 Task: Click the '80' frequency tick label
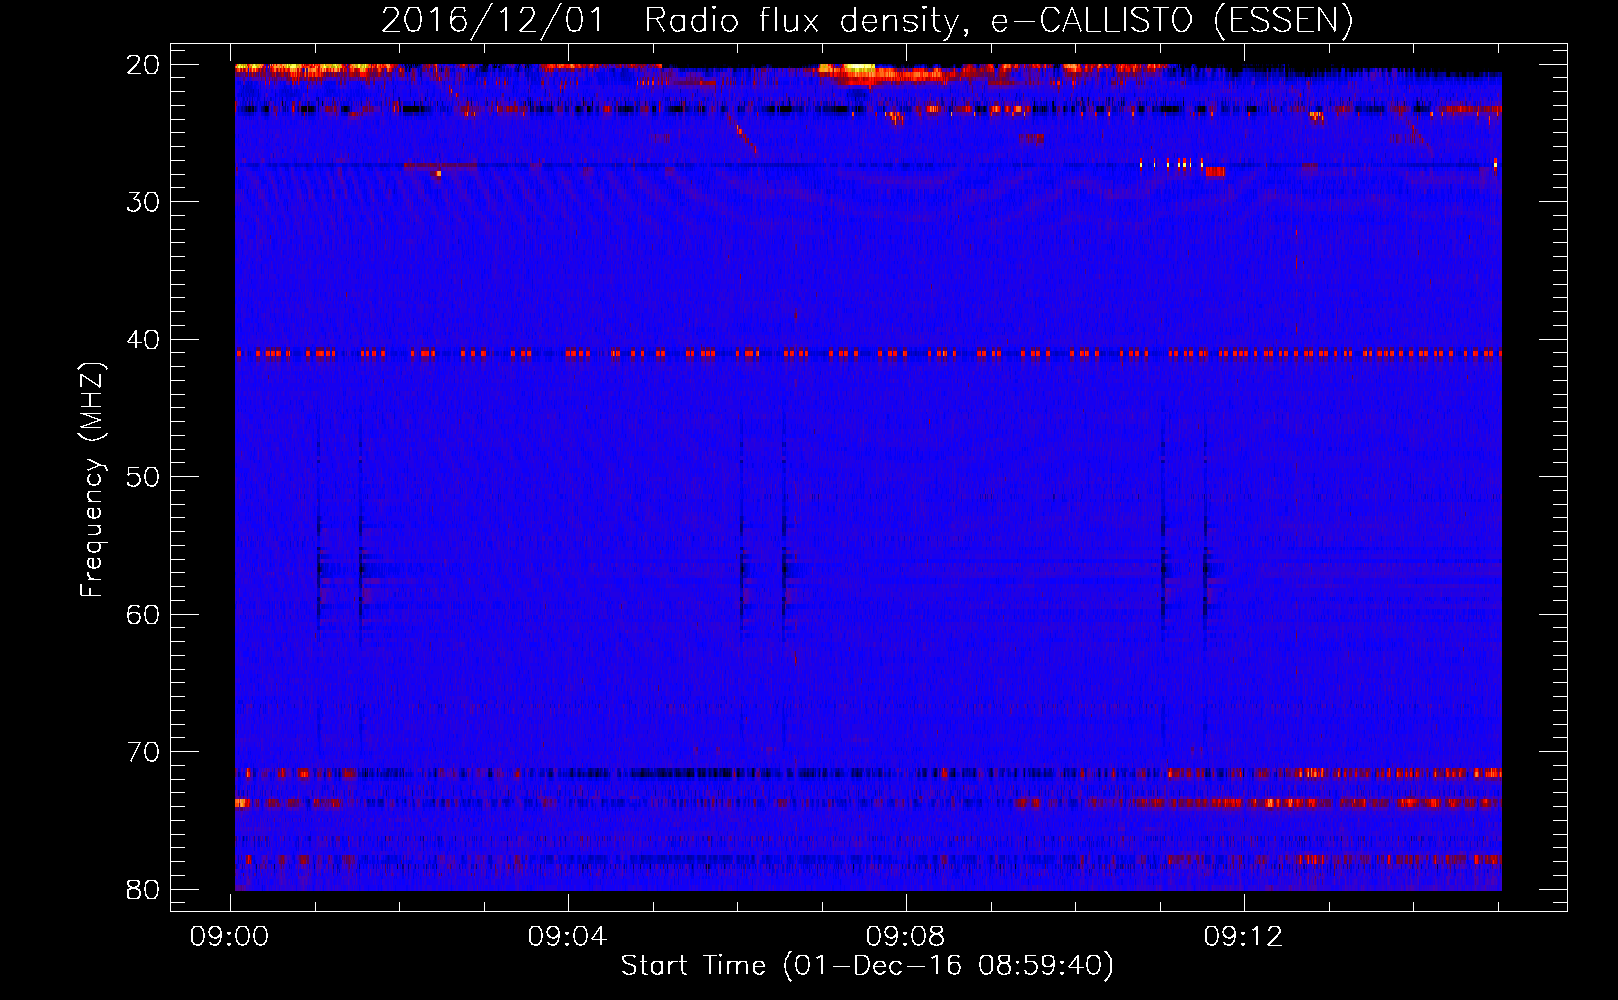pyautogui.click(x=143, y=889)
